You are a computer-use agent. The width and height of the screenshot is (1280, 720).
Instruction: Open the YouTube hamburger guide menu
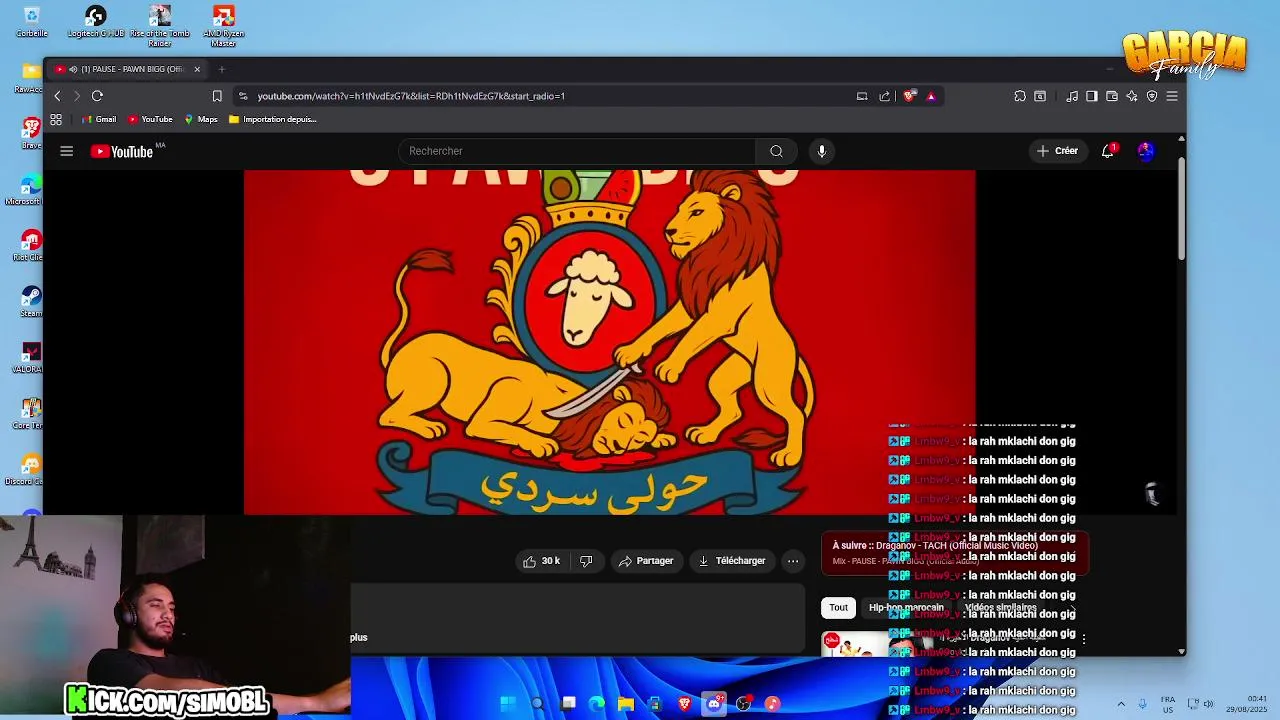pyautogui.click(x=66, y=151)
